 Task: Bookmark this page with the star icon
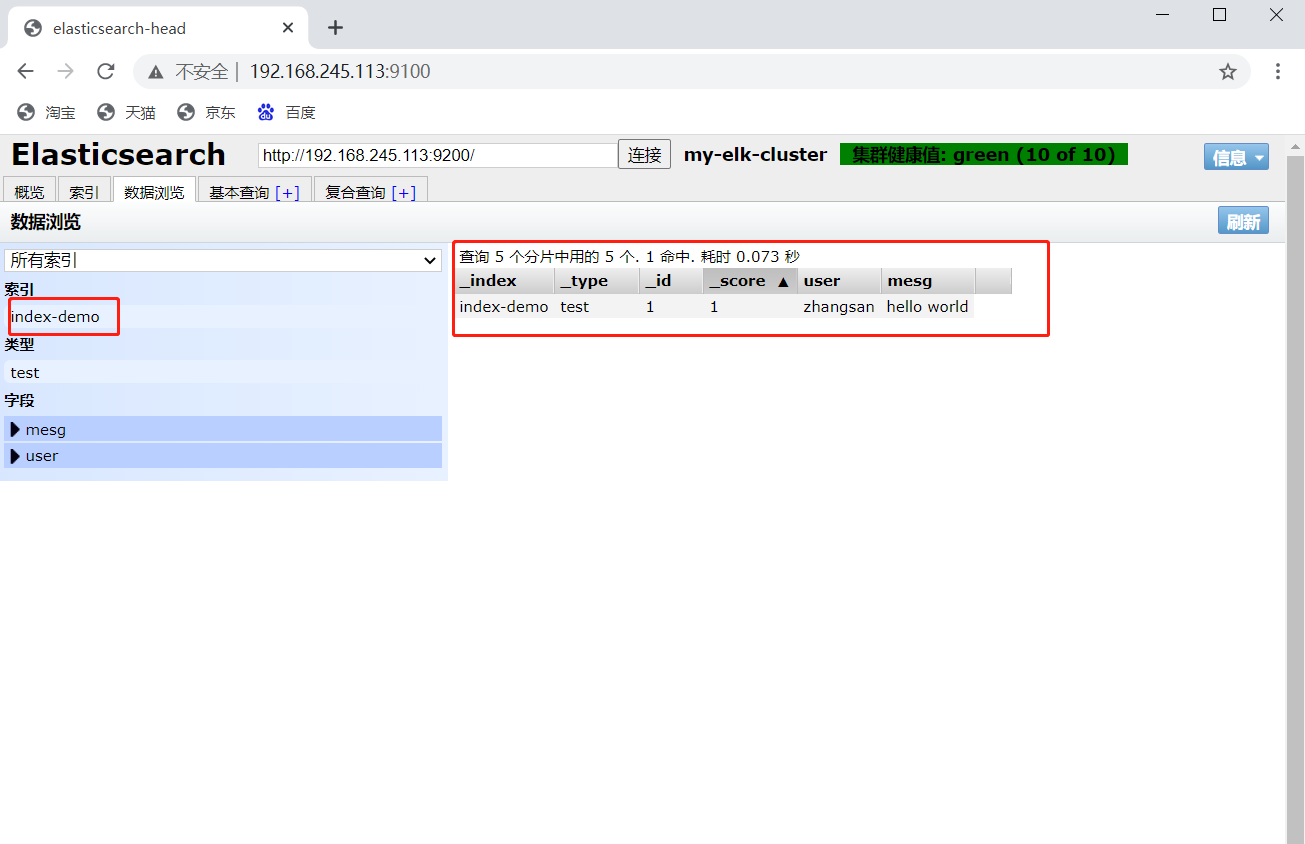[x=1228, y=71]
